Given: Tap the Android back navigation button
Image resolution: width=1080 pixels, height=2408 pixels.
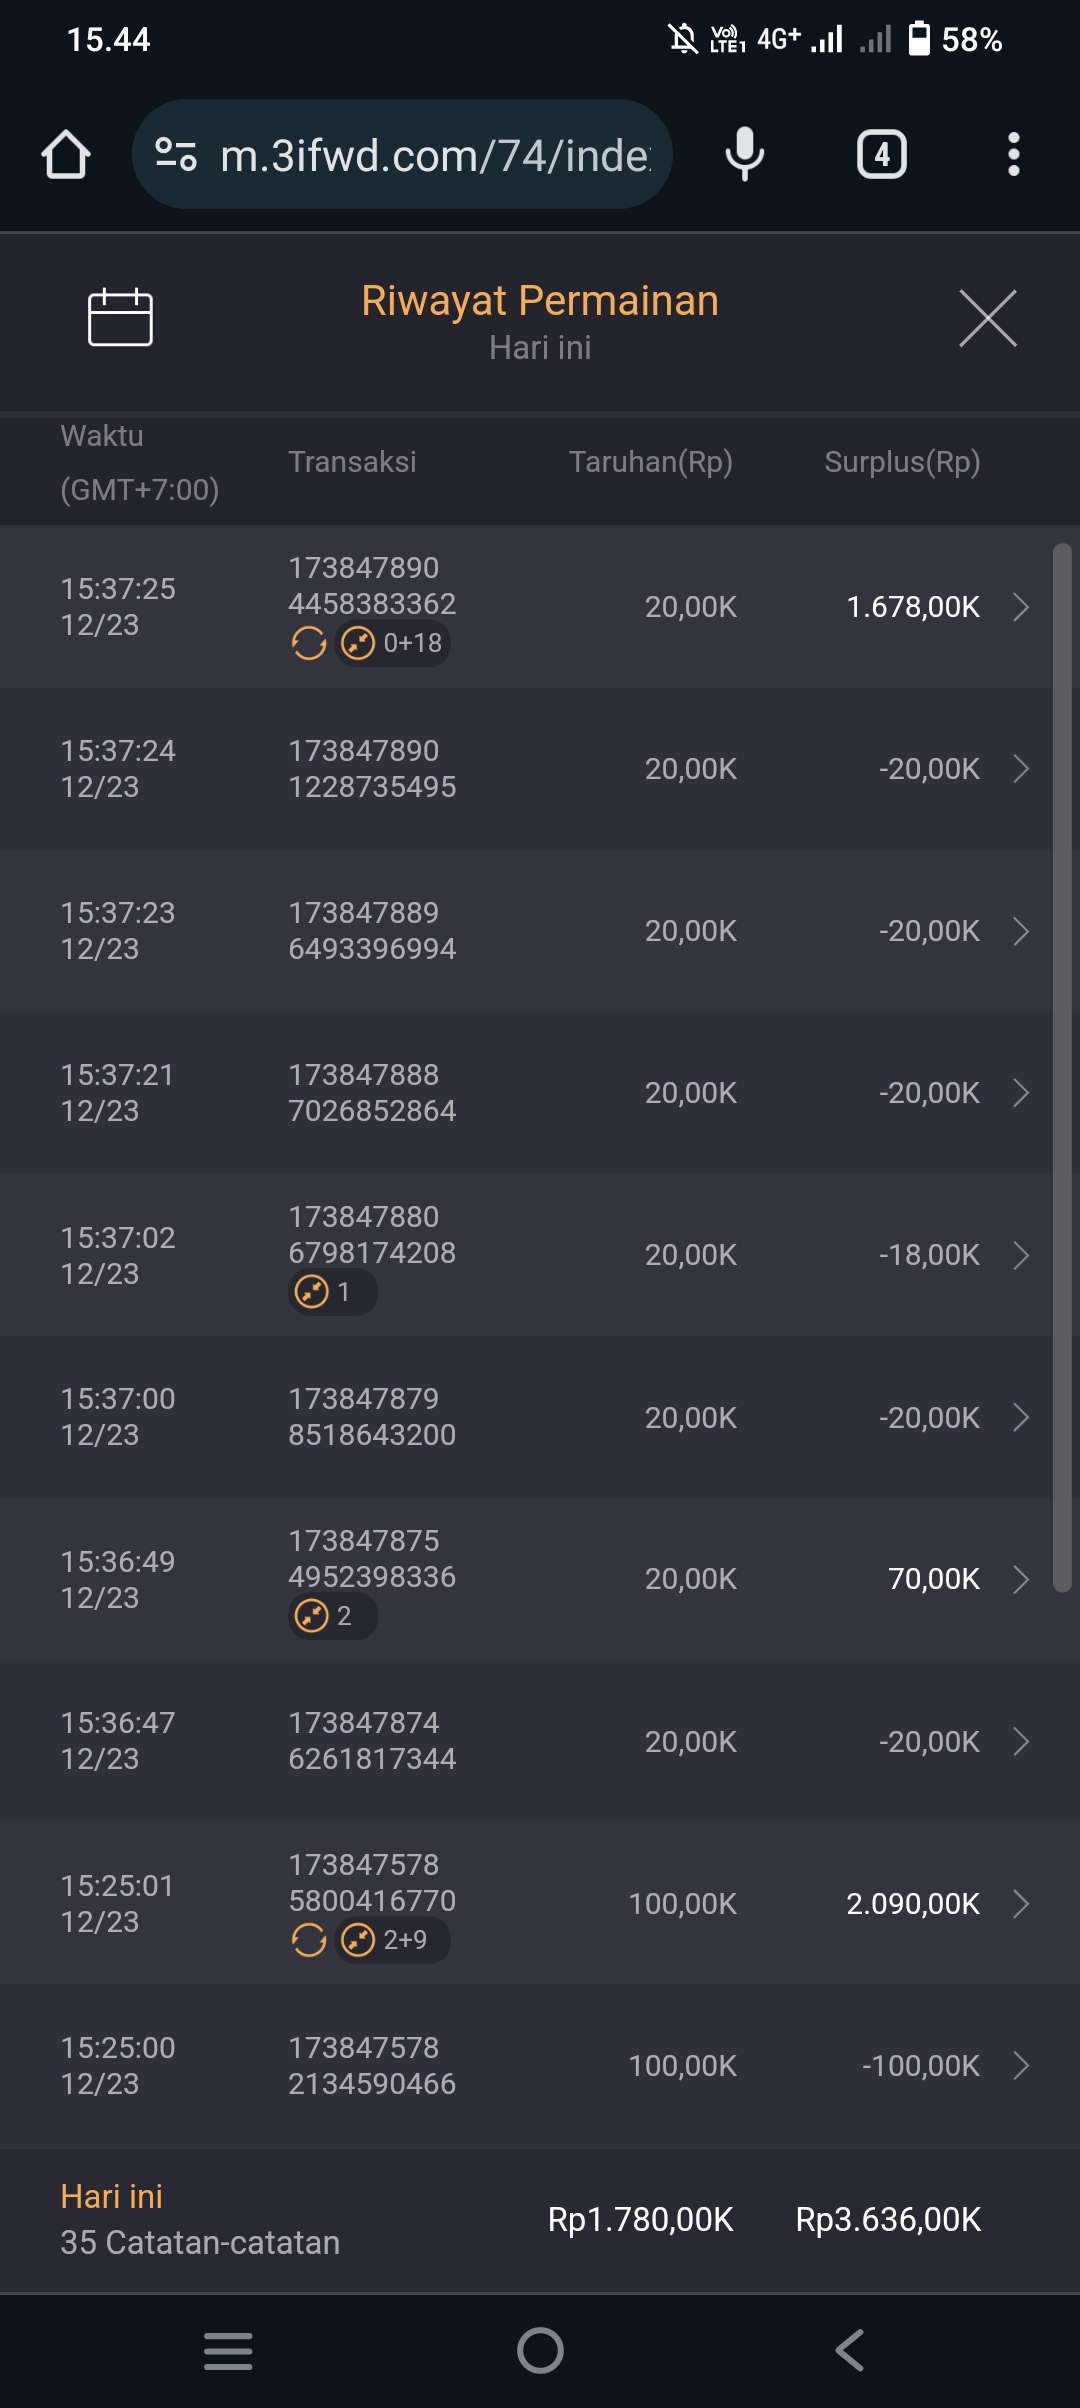Looking at the screenshot, I should tap(849, 2350).
